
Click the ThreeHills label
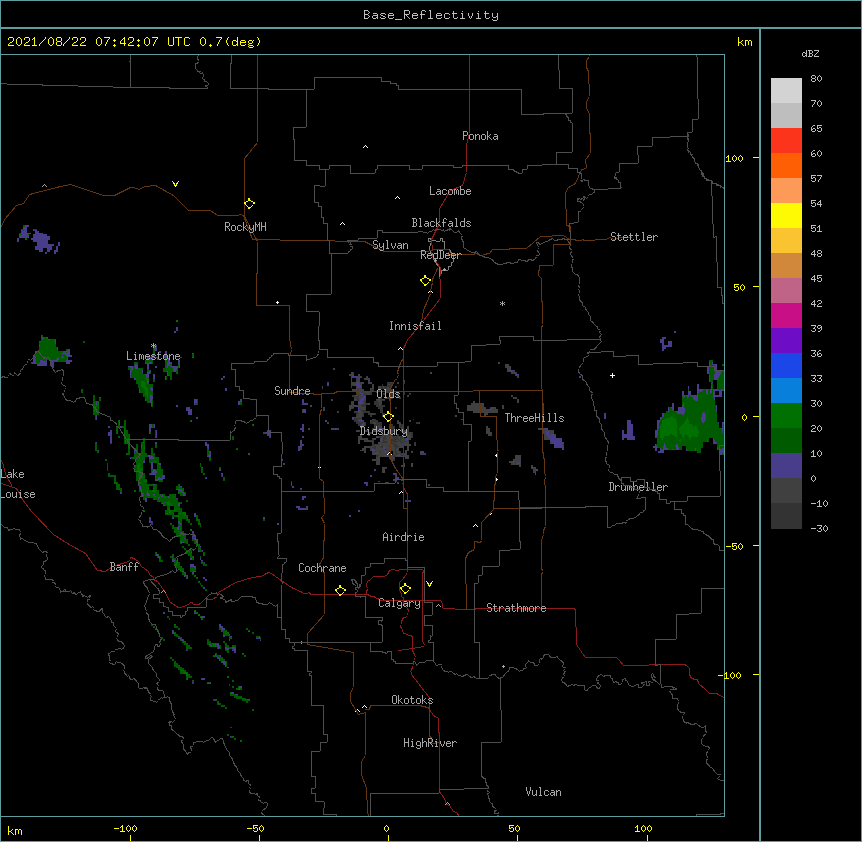coord(534,418)
